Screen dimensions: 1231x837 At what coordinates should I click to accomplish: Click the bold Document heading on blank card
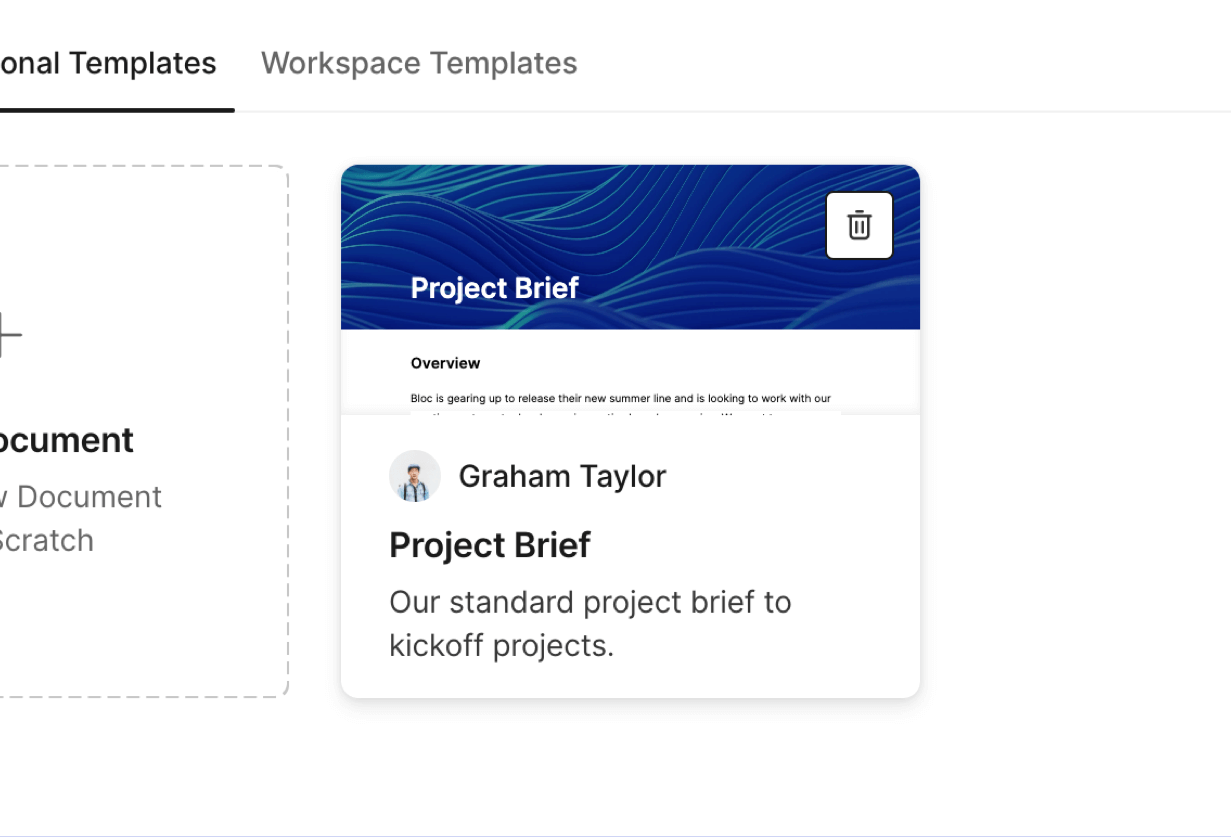[x=66, y=440]
